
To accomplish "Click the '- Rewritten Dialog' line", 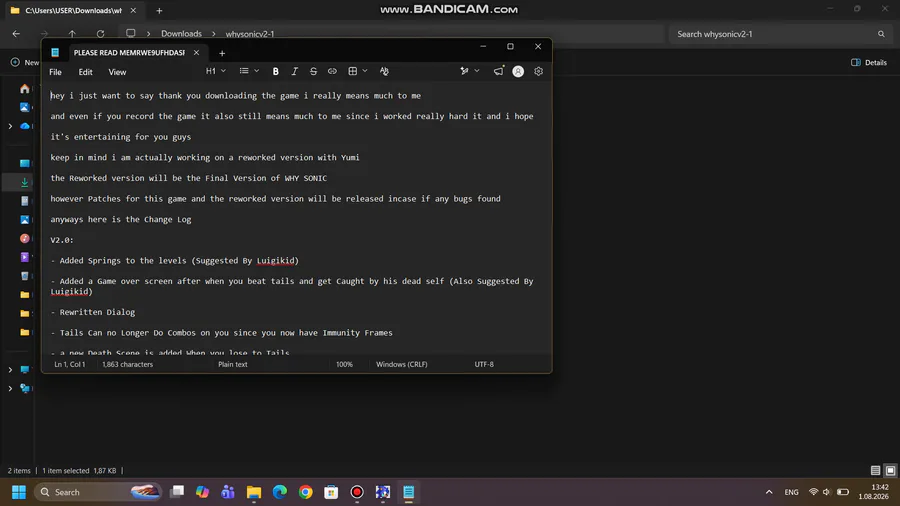I will (x=93, y=312).
